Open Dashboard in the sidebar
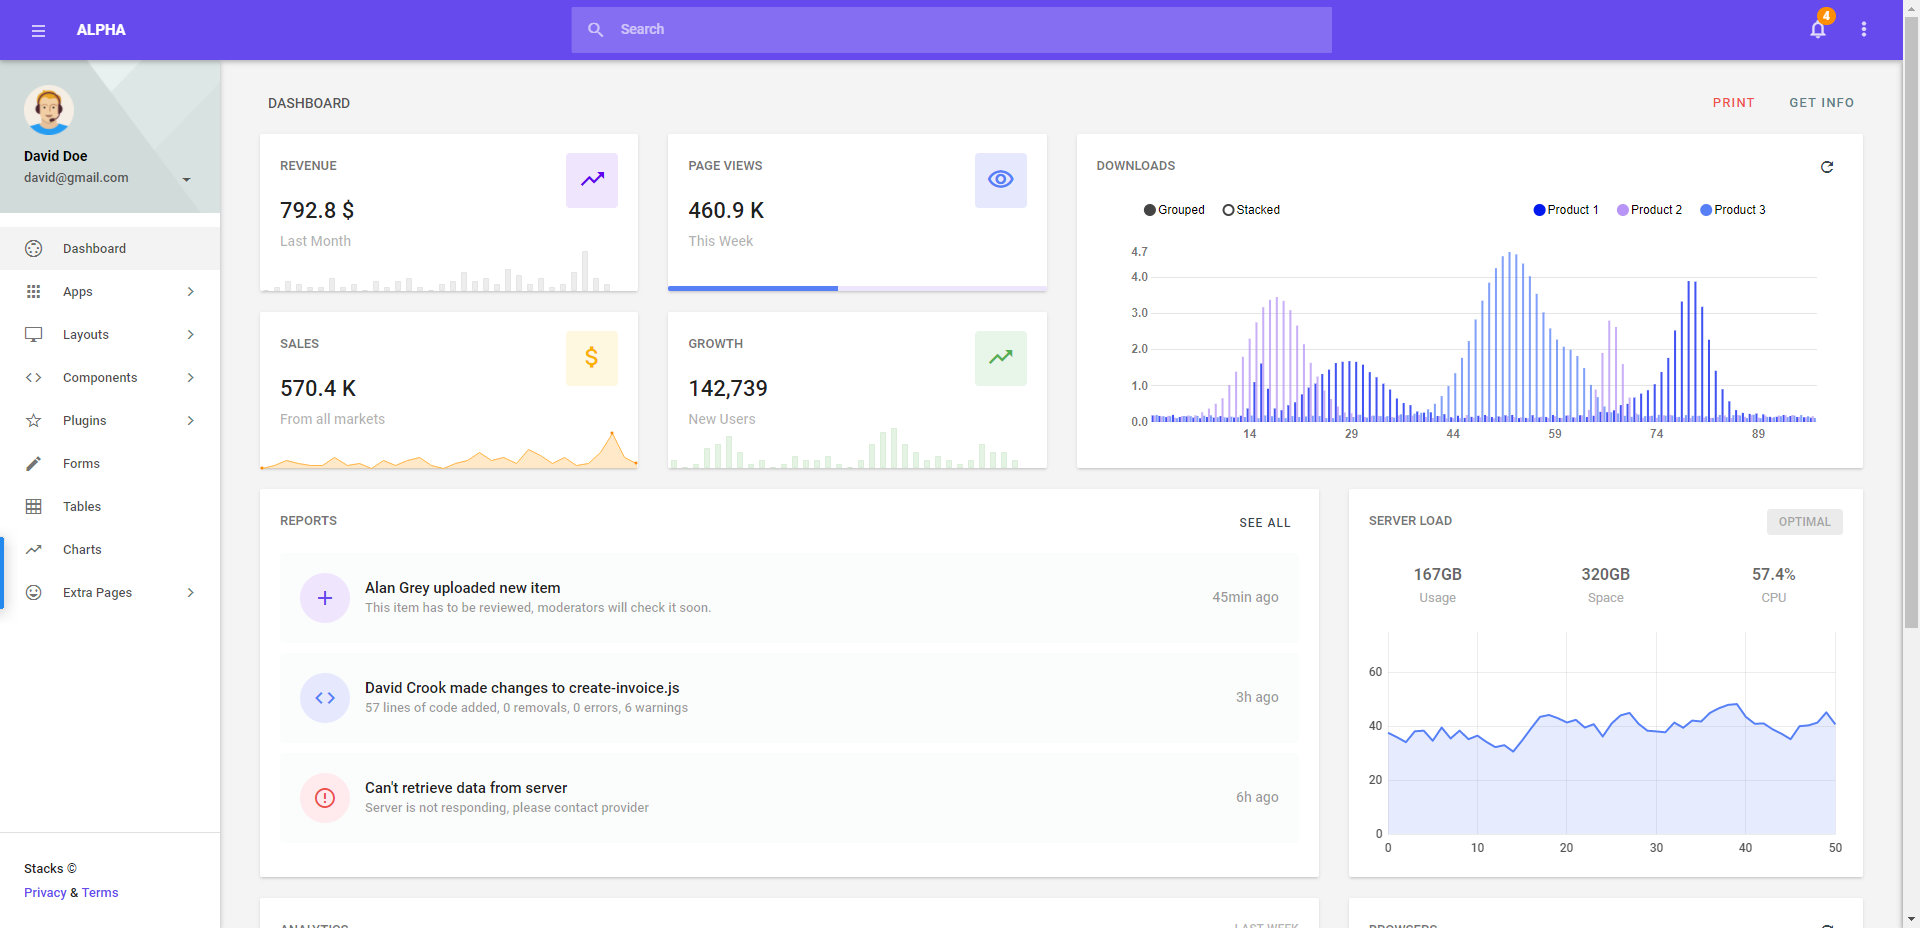This screenshot has height=928, width=1920. point(110,249)
